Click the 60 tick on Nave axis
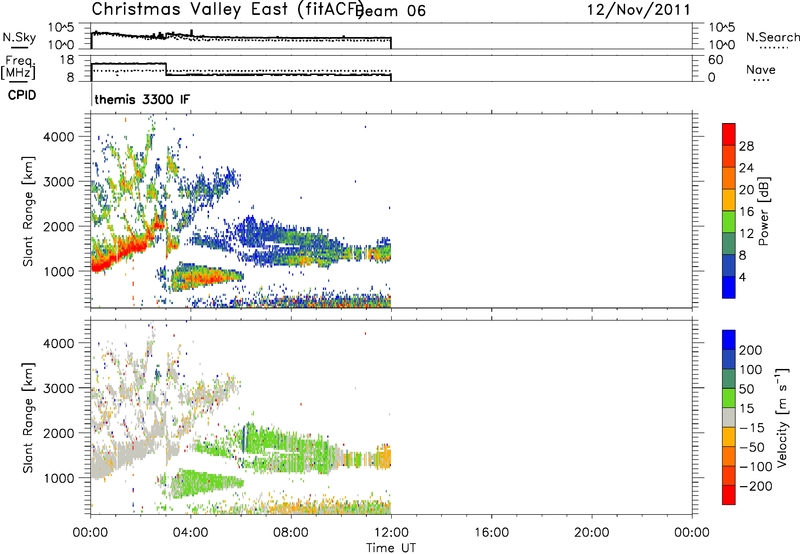The width and height of the screenshot is (800, 554). (716, 60)
